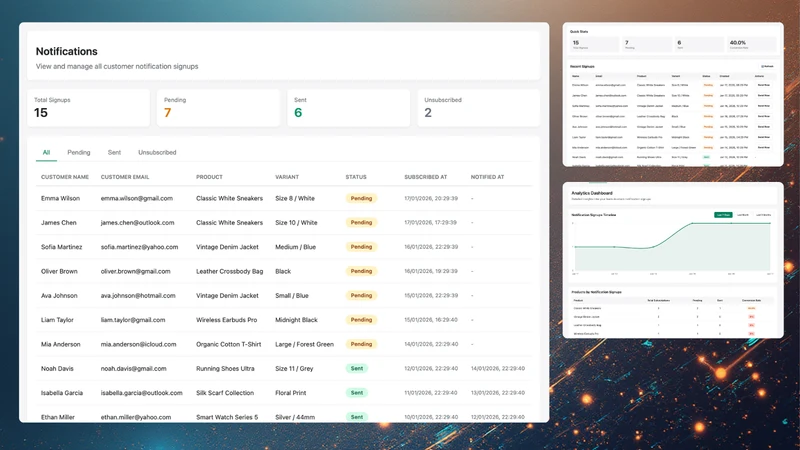
Task: Select the Sent tab
Action: click(x=114, y=153)
